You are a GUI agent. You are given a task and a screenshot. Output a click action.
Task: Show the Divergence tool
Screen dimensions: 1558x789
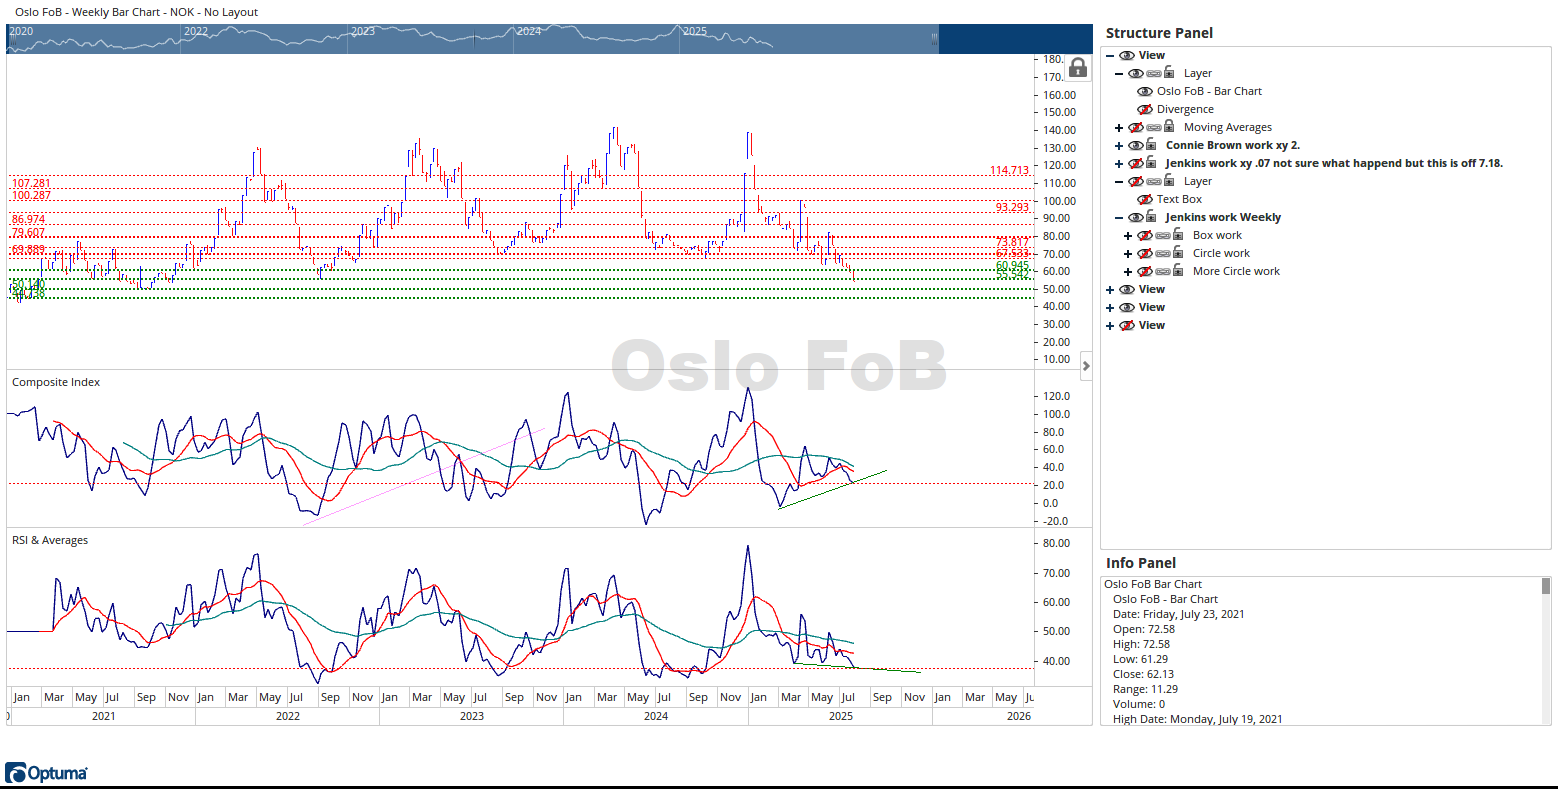[1145, 110]
